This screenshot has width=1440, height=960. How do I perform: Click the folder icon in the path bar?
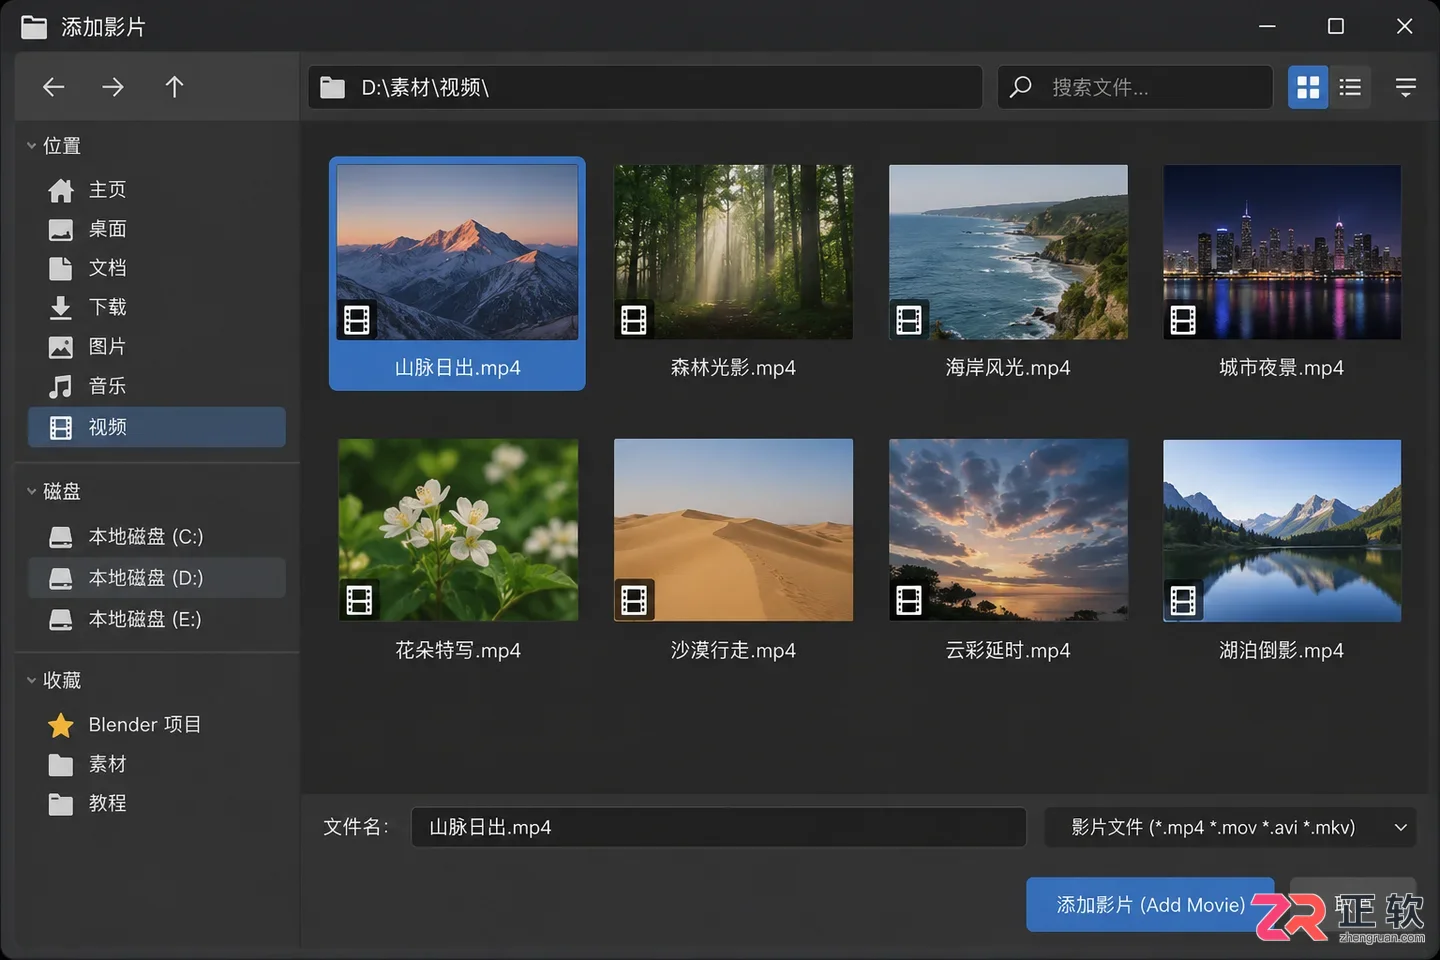332,88
